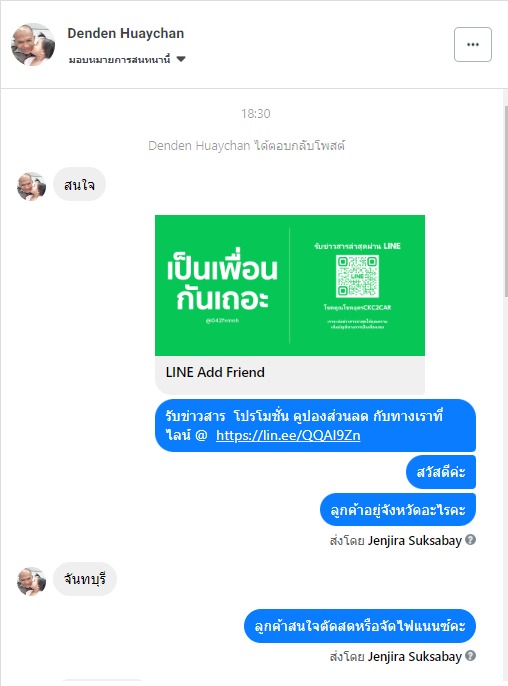The image size is (508, 686).
Task: Open the lin.ee/QQAl9Zn link
Action: [x=288, y=435]
